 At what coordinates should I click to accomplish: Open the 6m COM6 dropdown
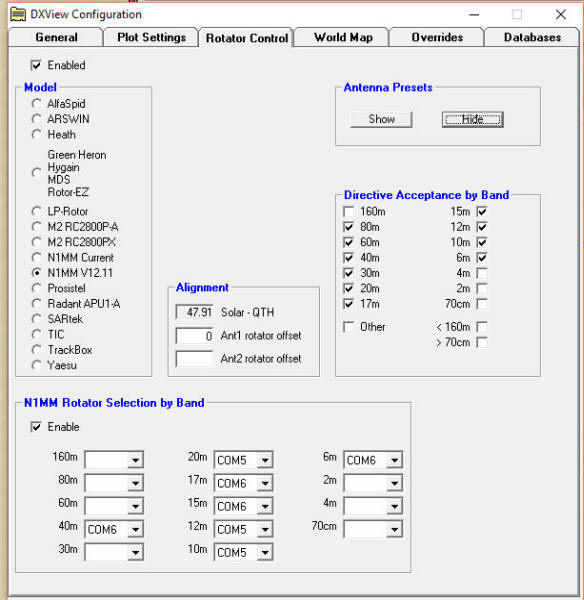click(394, 460)
